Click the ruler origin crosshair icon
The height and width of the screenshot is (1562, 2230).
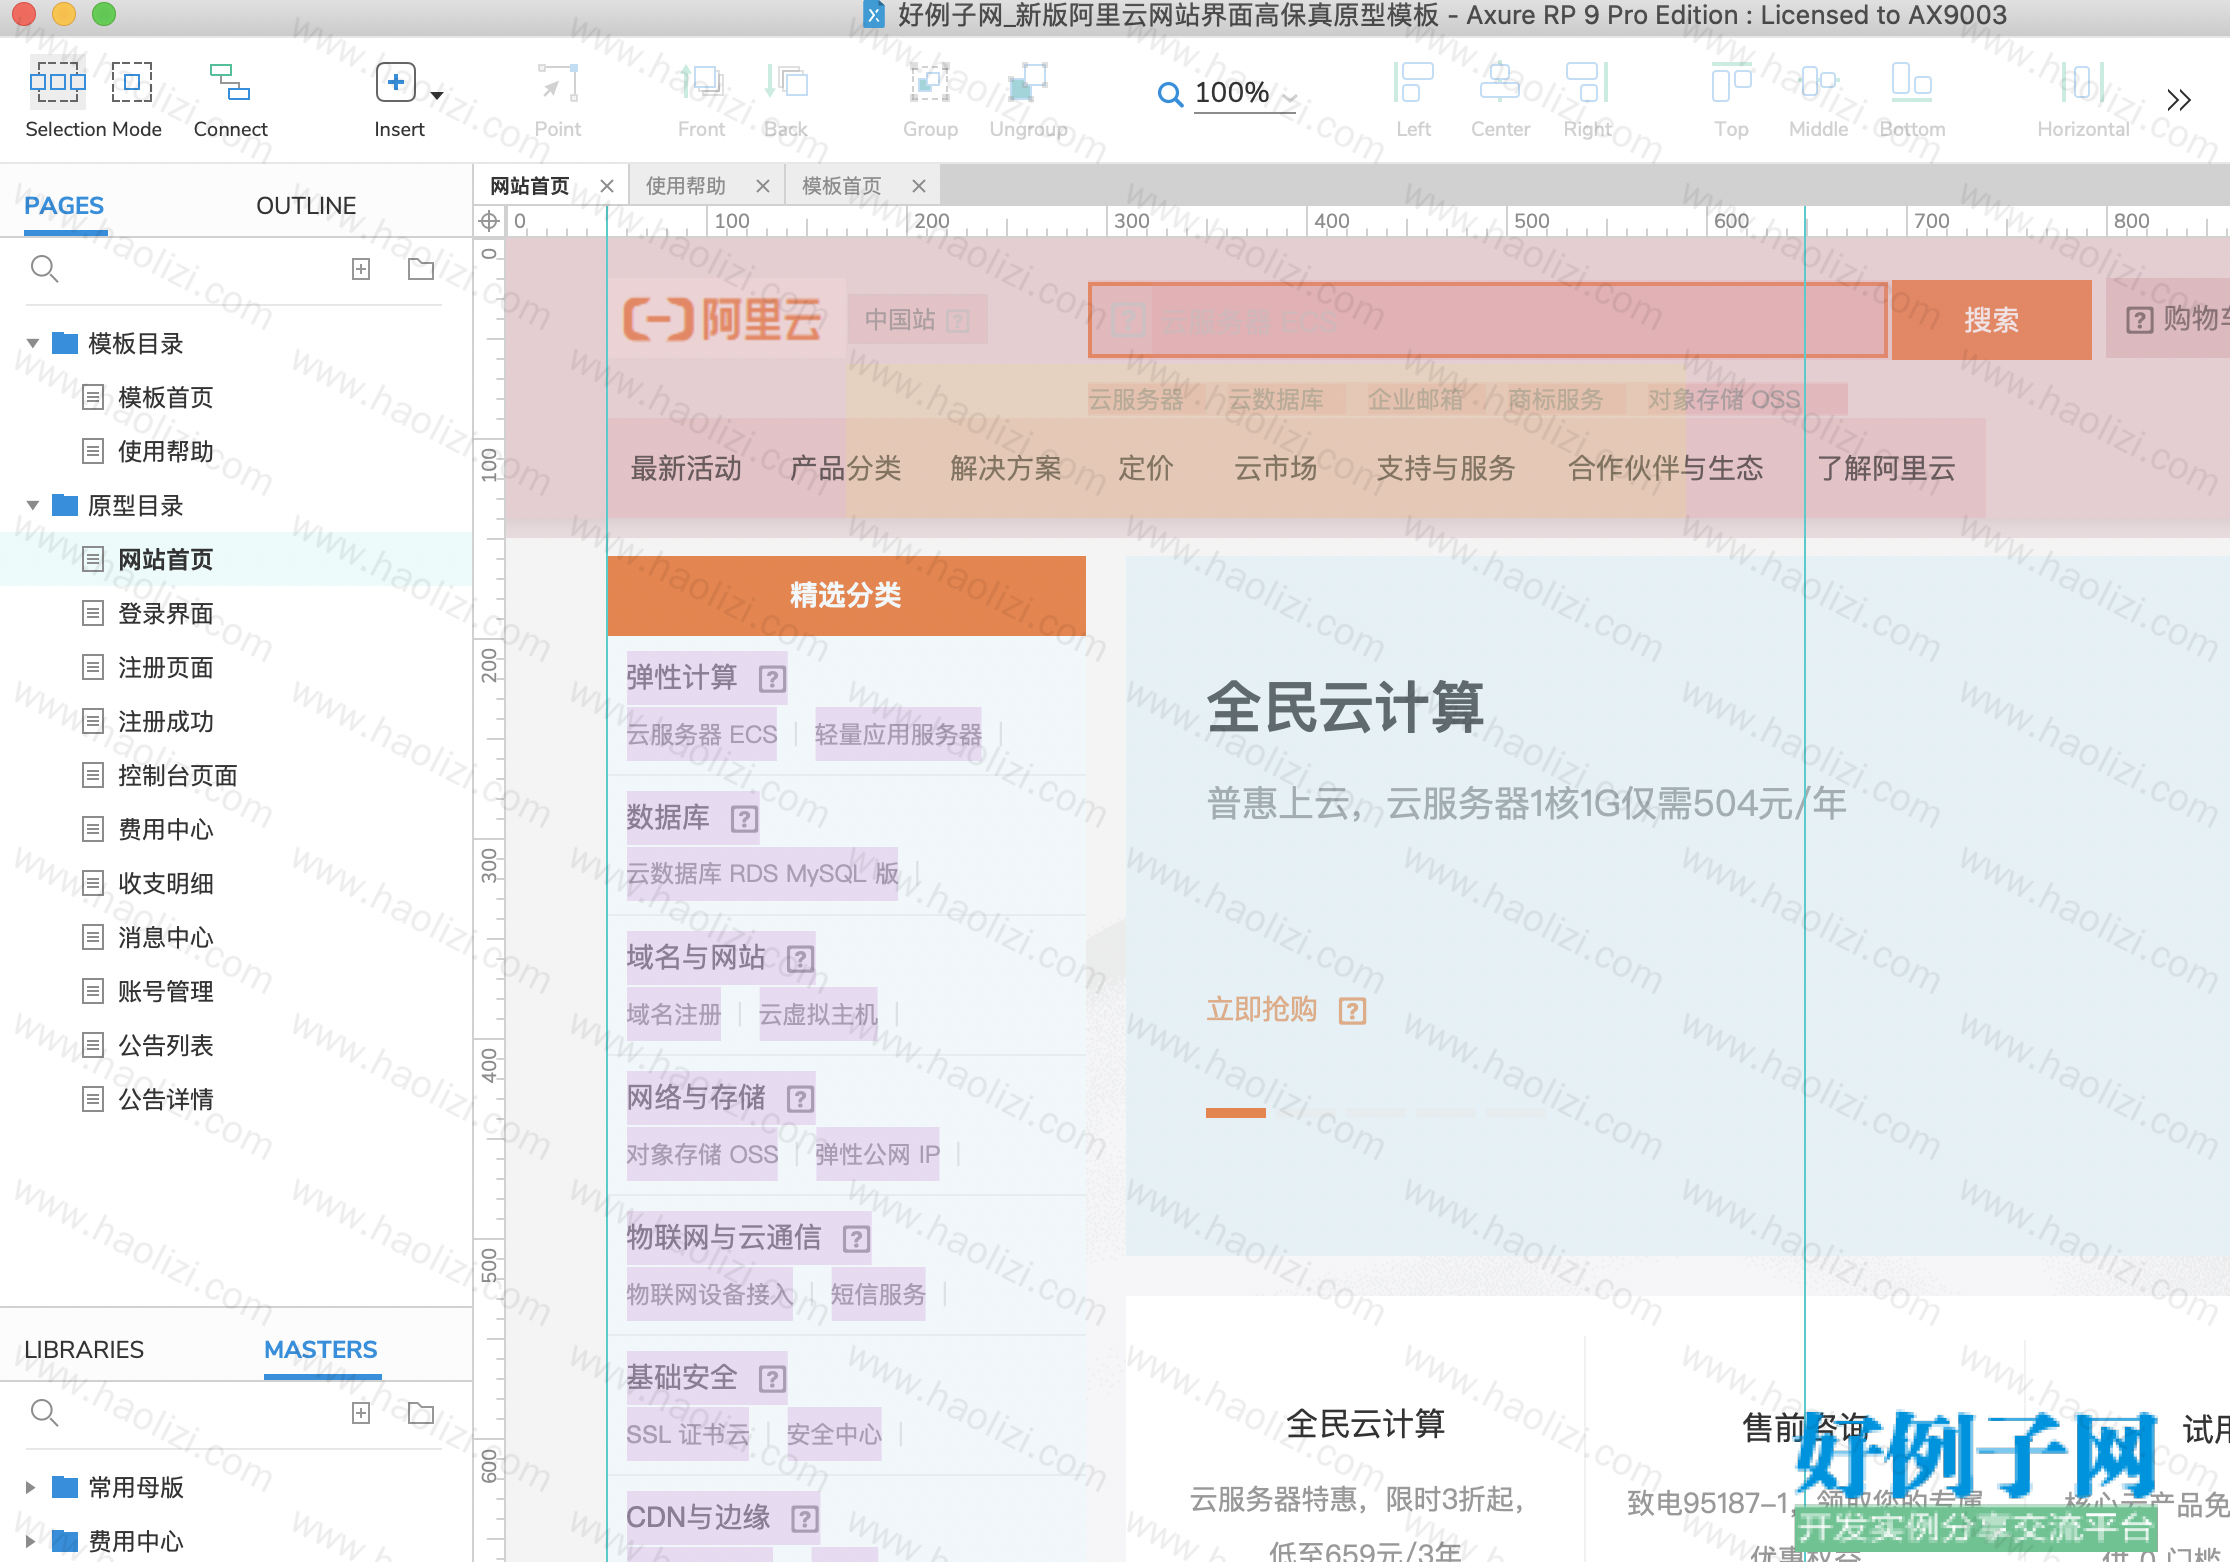click(489, 221)
